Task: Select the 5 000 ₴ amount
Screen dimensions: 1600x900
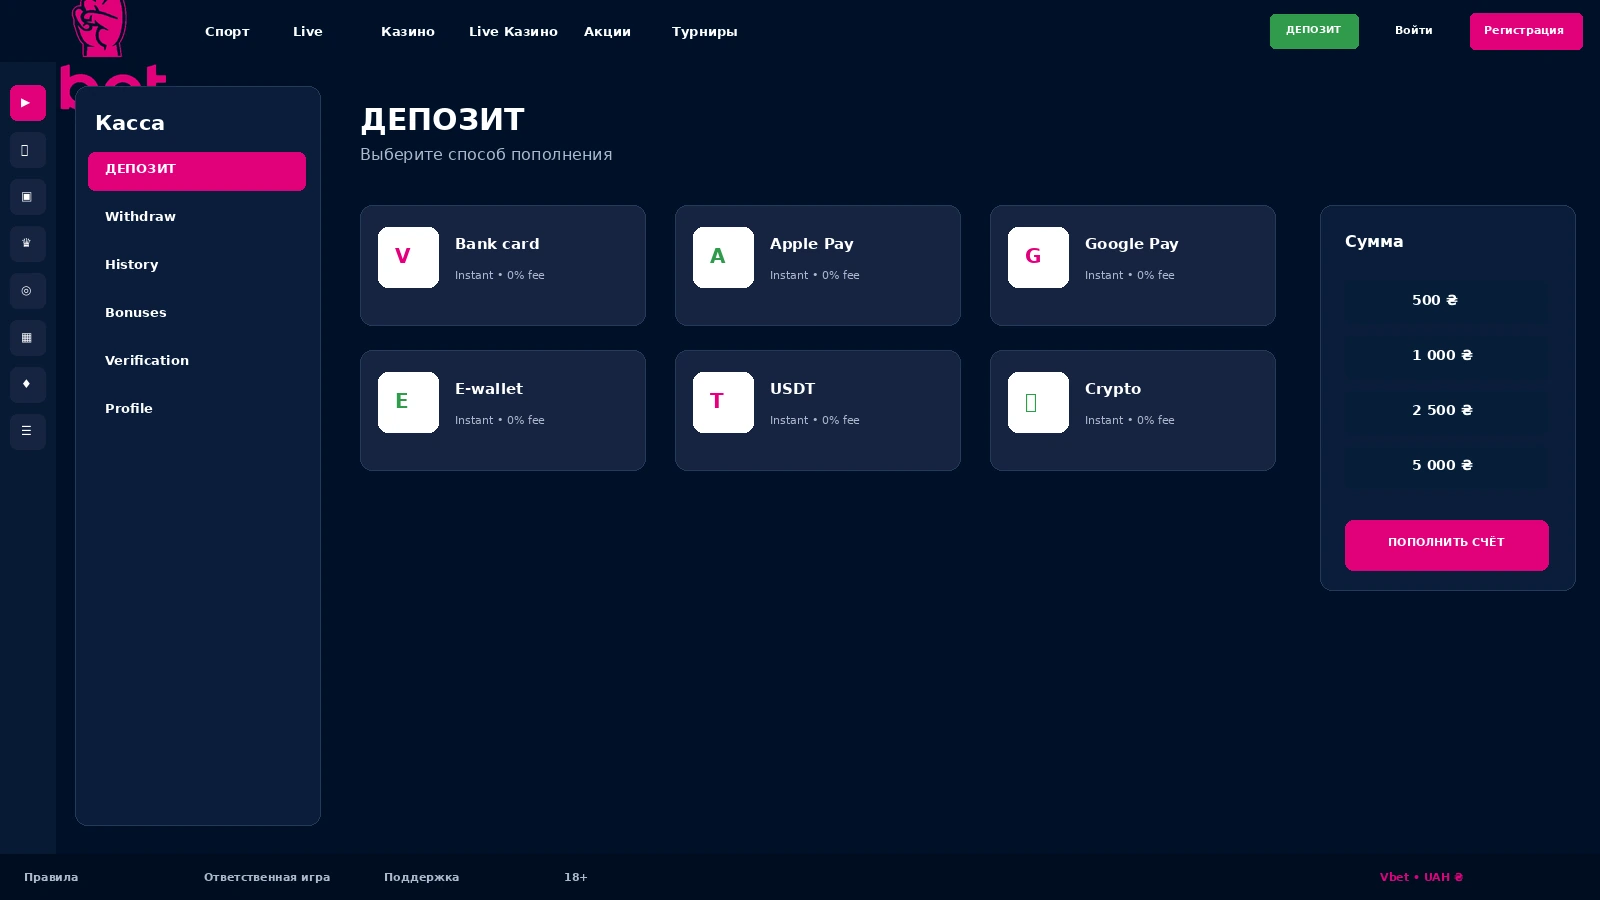Action: [x=1446, y=466]
